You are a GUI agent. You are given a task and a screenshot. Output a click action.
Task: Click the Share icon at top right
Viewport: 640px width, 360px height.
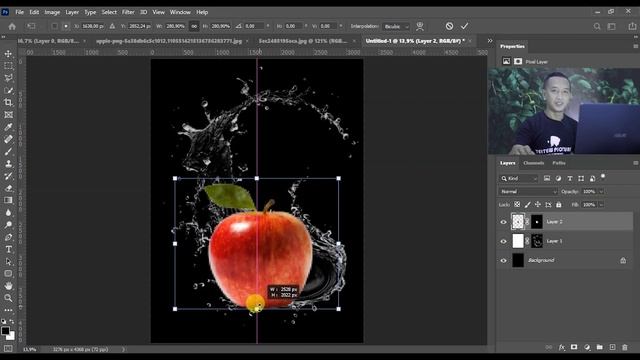pyautogui.click(x=632, y=26)
